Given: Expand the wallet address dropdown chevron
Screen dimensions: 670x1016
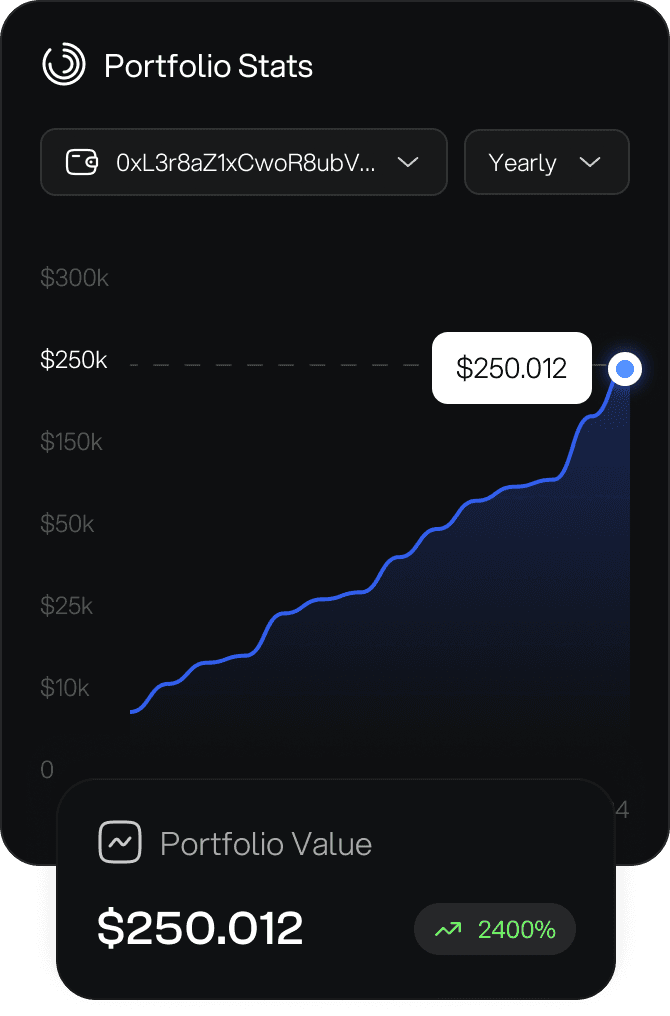Looking at the screenshot, I should pyautogui.click(x=408, y=162).
